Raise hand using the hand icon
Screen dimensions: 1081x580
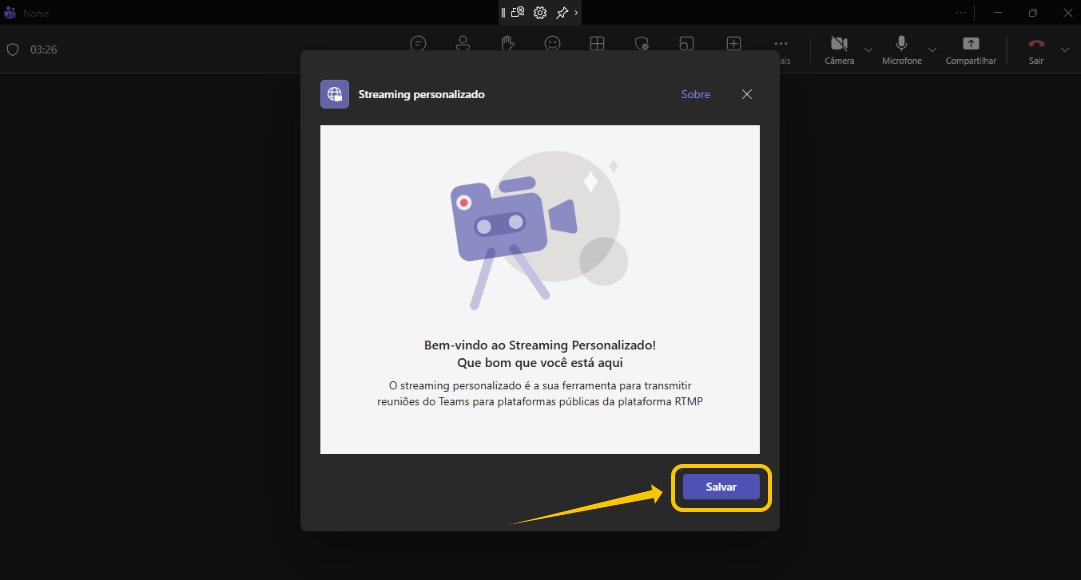(507, 43)
